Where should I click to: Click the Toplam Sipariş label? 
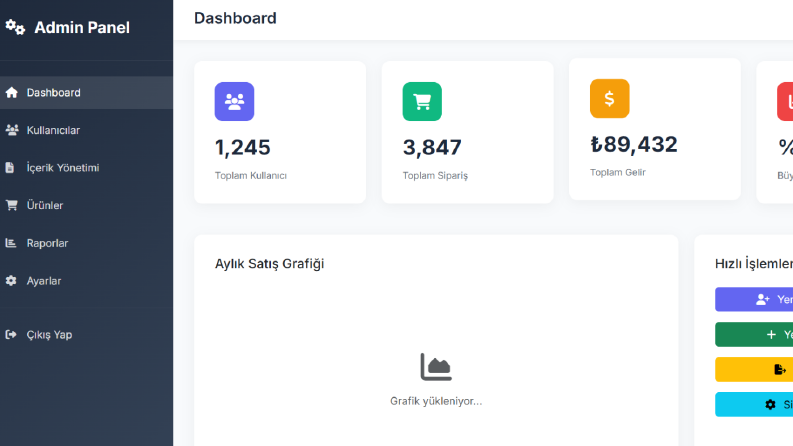(x=435, y=175)
